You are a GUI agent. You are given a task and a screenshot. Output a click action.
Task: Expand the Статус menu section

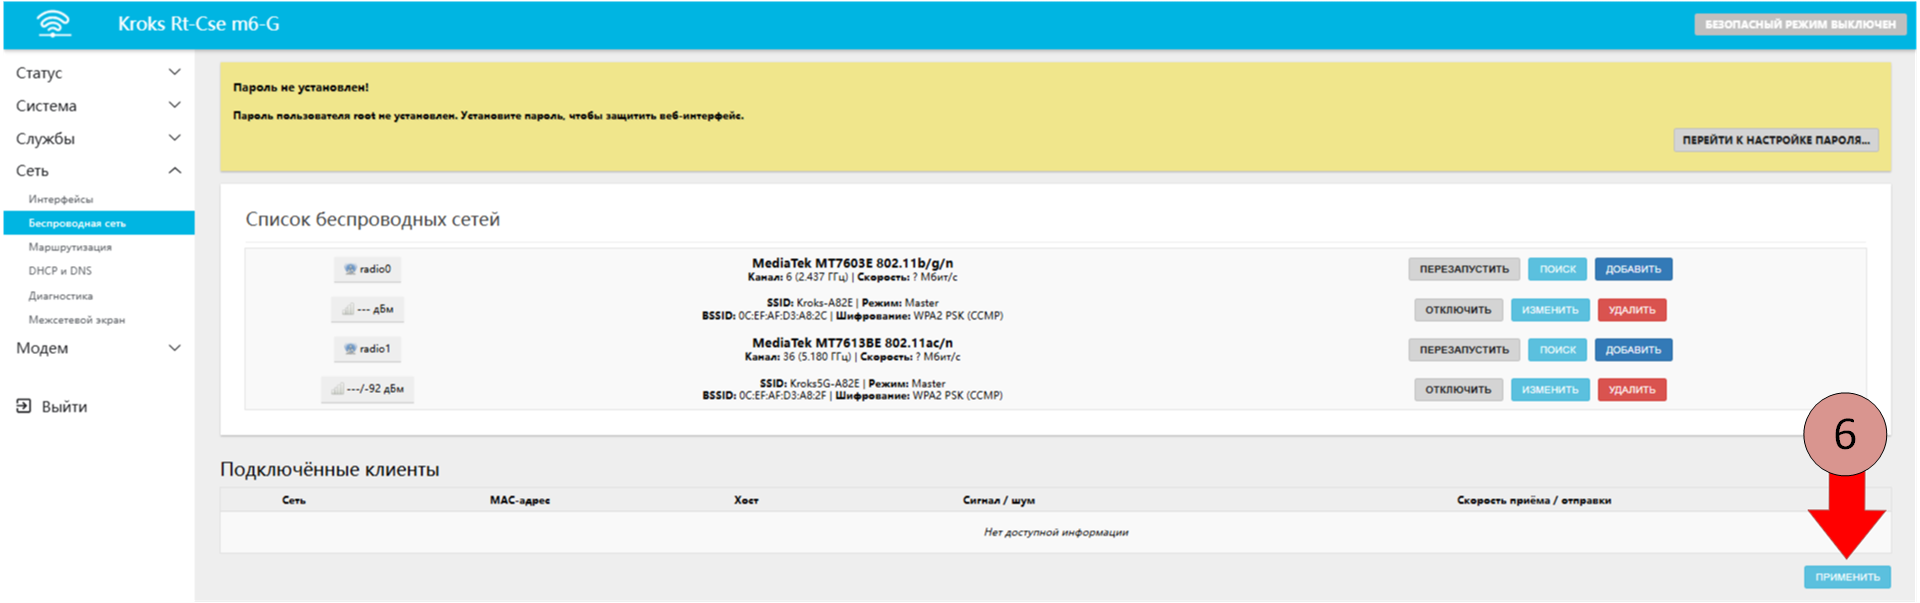coord(98,73)
